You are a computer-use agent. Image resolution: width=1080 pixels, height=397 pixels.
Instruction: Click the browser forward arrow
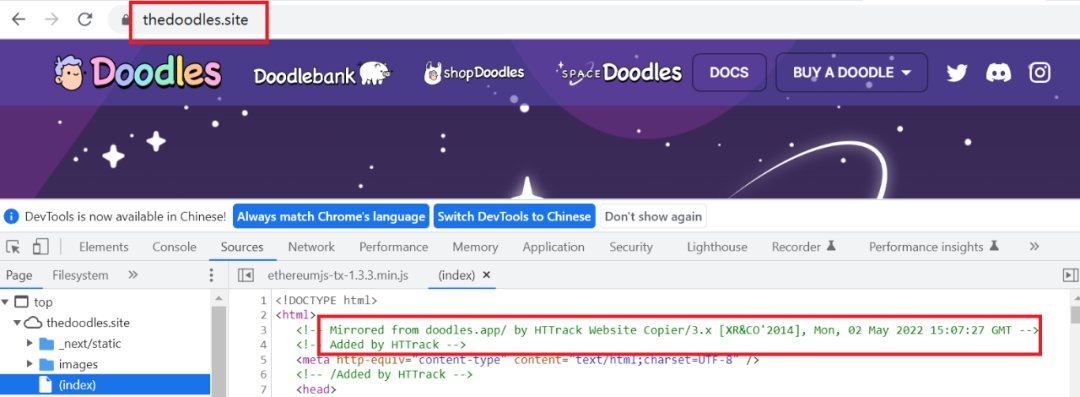pos(52,19)
